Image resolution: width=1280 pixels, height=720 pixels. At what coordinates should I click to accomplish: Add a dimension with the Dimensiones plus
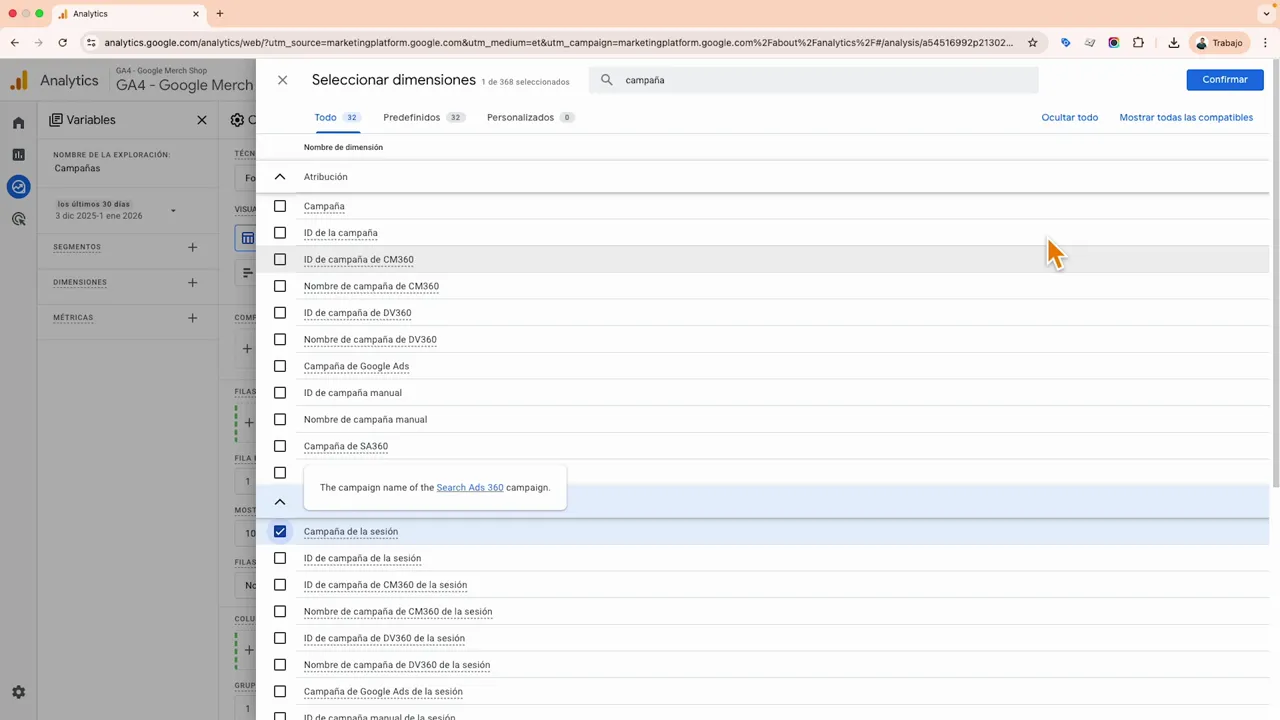point(192,283)
